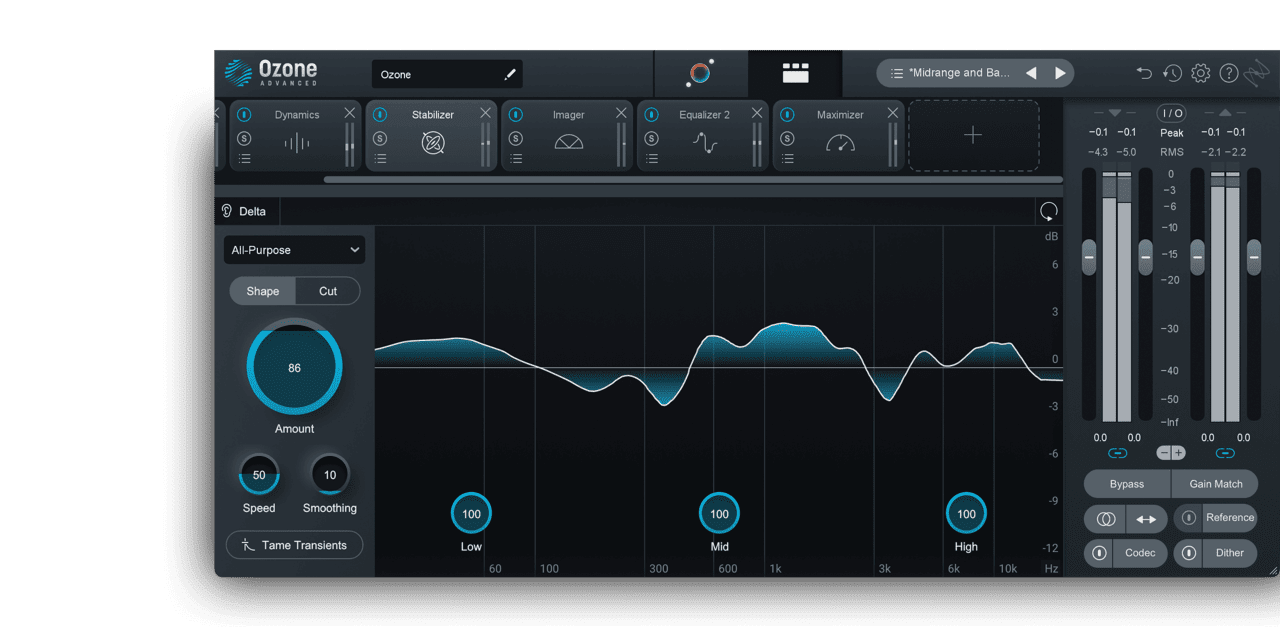Open the Stabilizer module preset list icon
Viewport: 1280px width, 627px height.
380,158
